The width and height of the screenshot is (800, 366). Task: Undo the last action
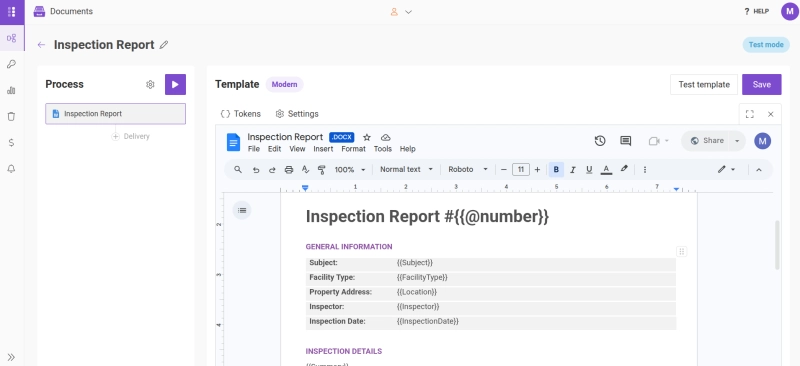(256, 170)
